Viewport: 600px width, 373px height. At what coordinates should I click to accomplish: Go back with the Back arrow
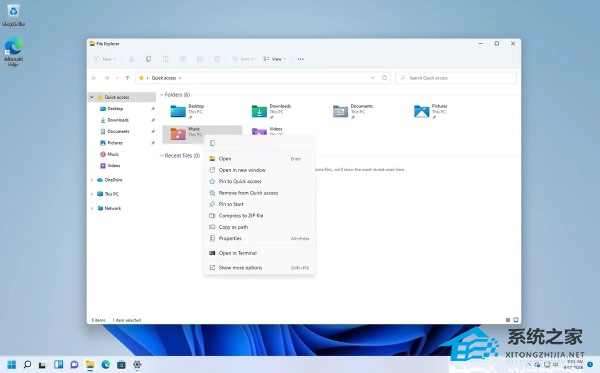click(94, 78)
